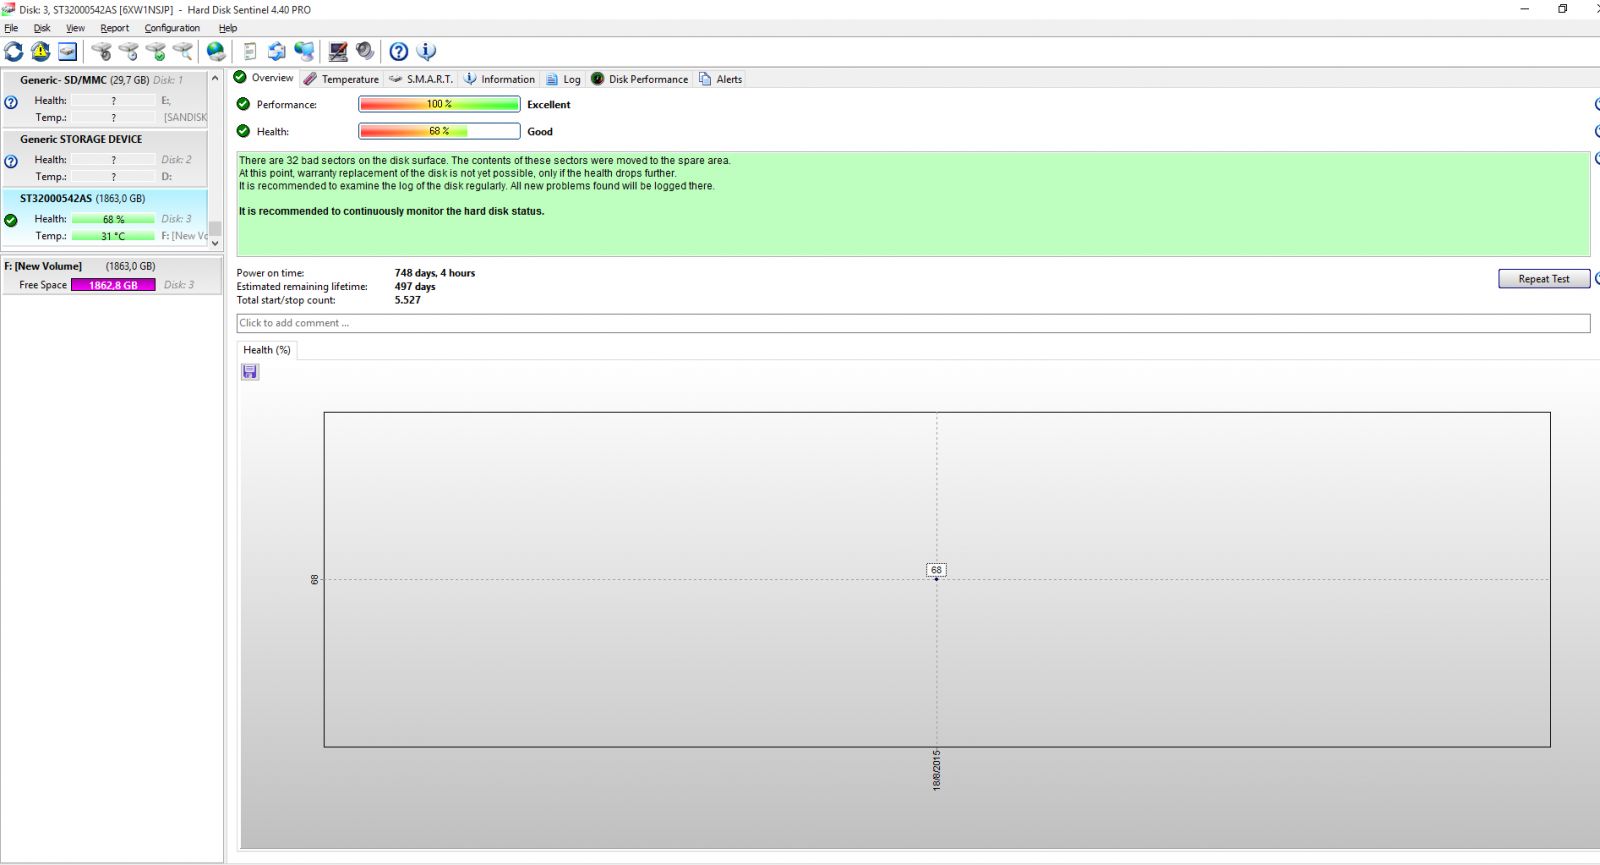Click the disk drive panel toolbar icon
Viewport: 1600px width, 865px height.
click(x=68, y=51)
